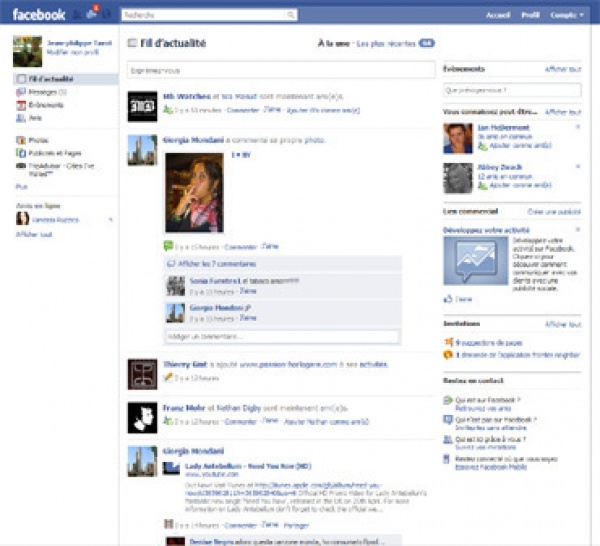Click the facebook logo in header

point(39,15)
